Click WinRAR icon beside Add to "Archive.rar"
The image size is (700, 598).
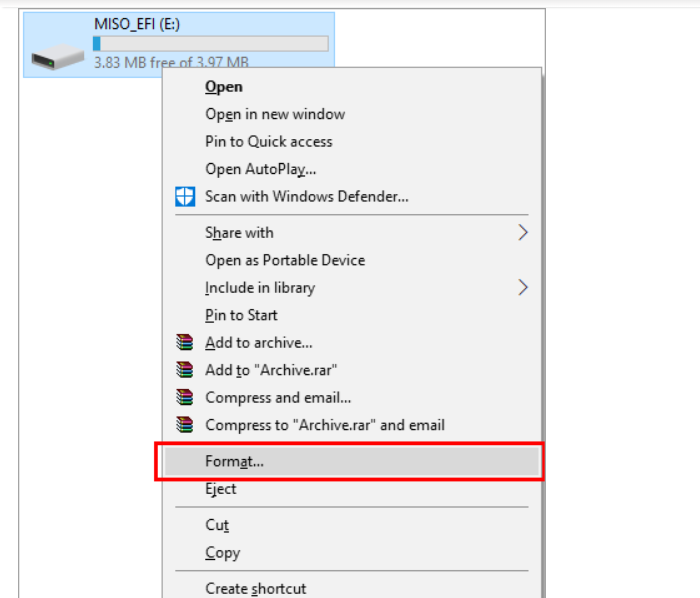(x=184, y=370)
